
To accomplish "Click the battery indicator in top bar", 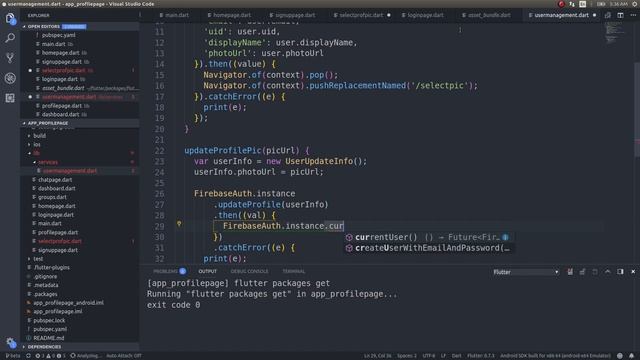I will tap(601, 4).
